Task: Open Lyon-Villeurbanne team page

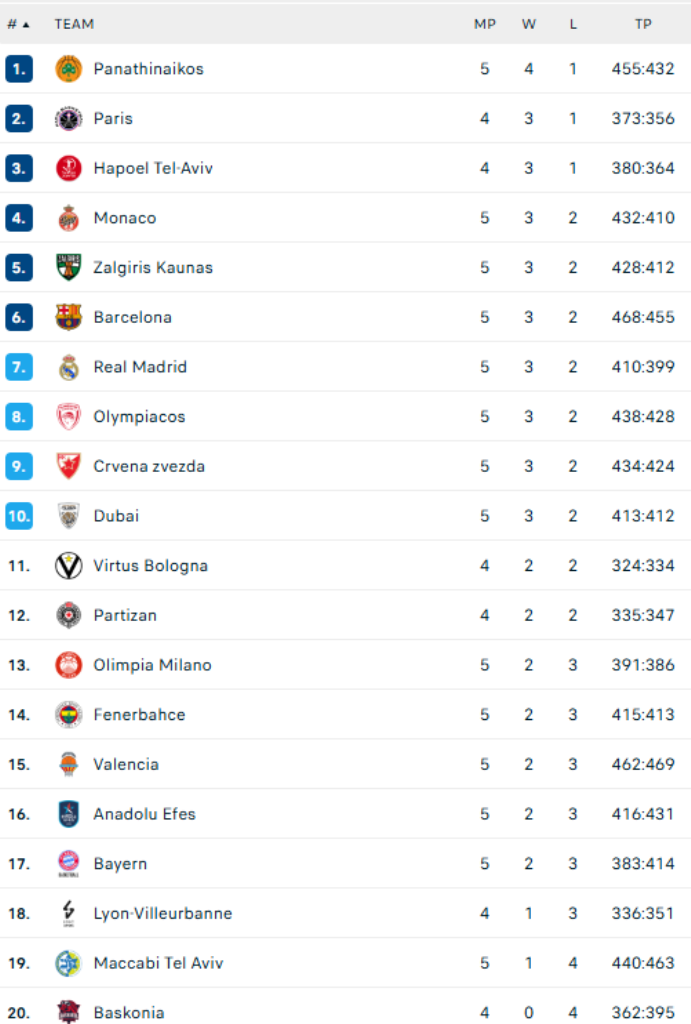Action: click(x=162, y=913)
